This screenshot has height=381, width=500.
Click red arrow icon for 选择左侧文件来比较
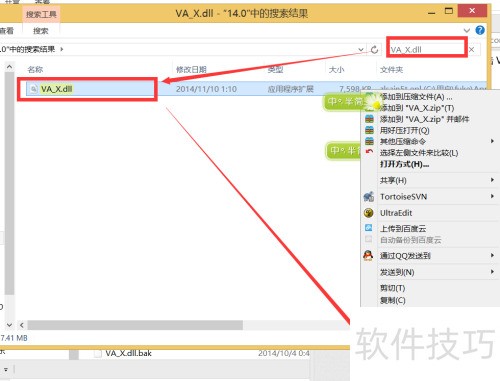[x=369, y=152]
